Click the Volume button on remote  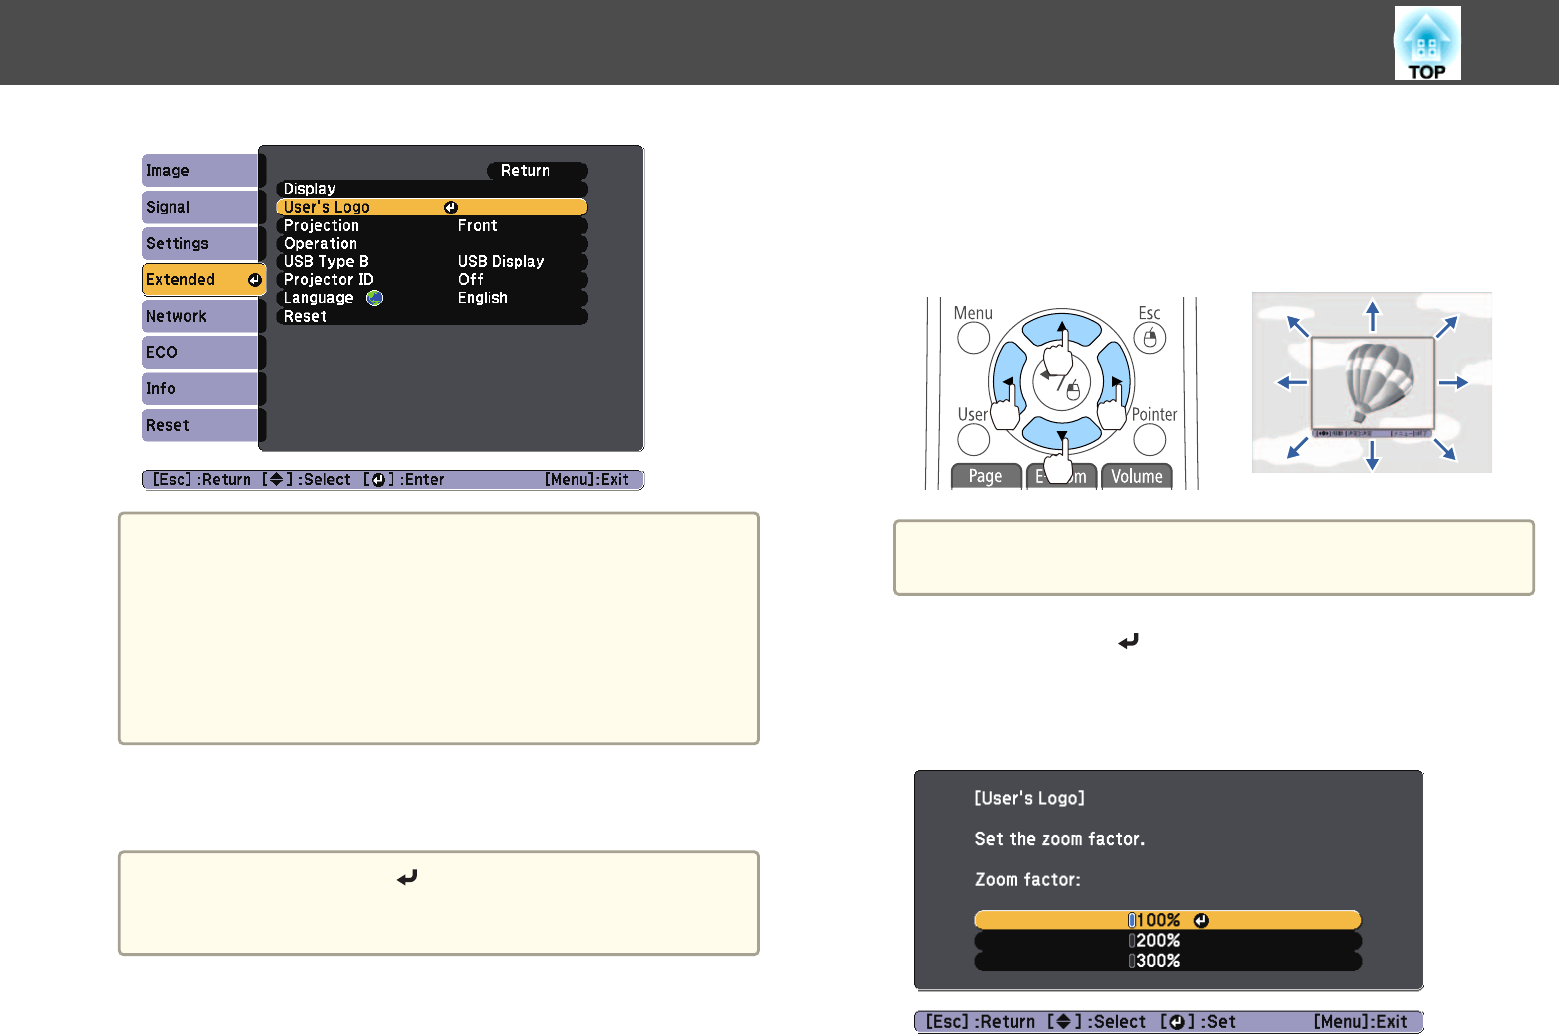(x=1137, y=477)
